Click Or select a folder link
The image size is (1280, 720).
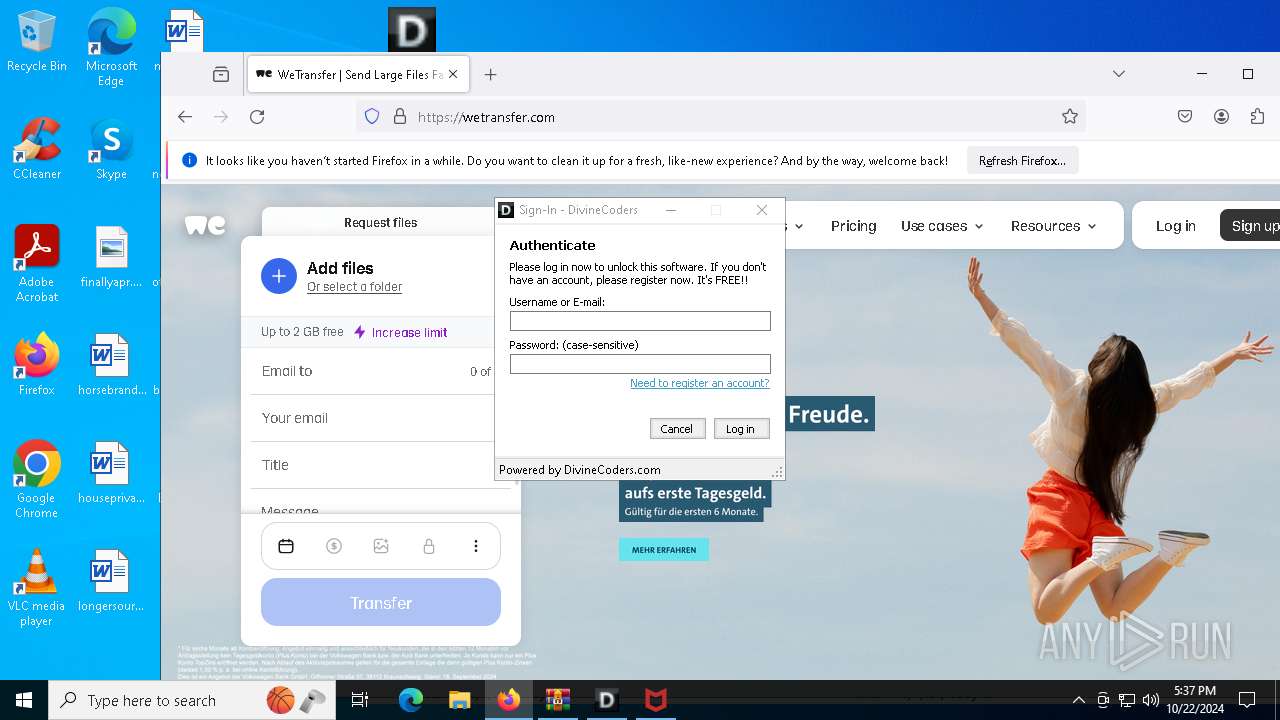pyautogui.click(x=355, y=287)
